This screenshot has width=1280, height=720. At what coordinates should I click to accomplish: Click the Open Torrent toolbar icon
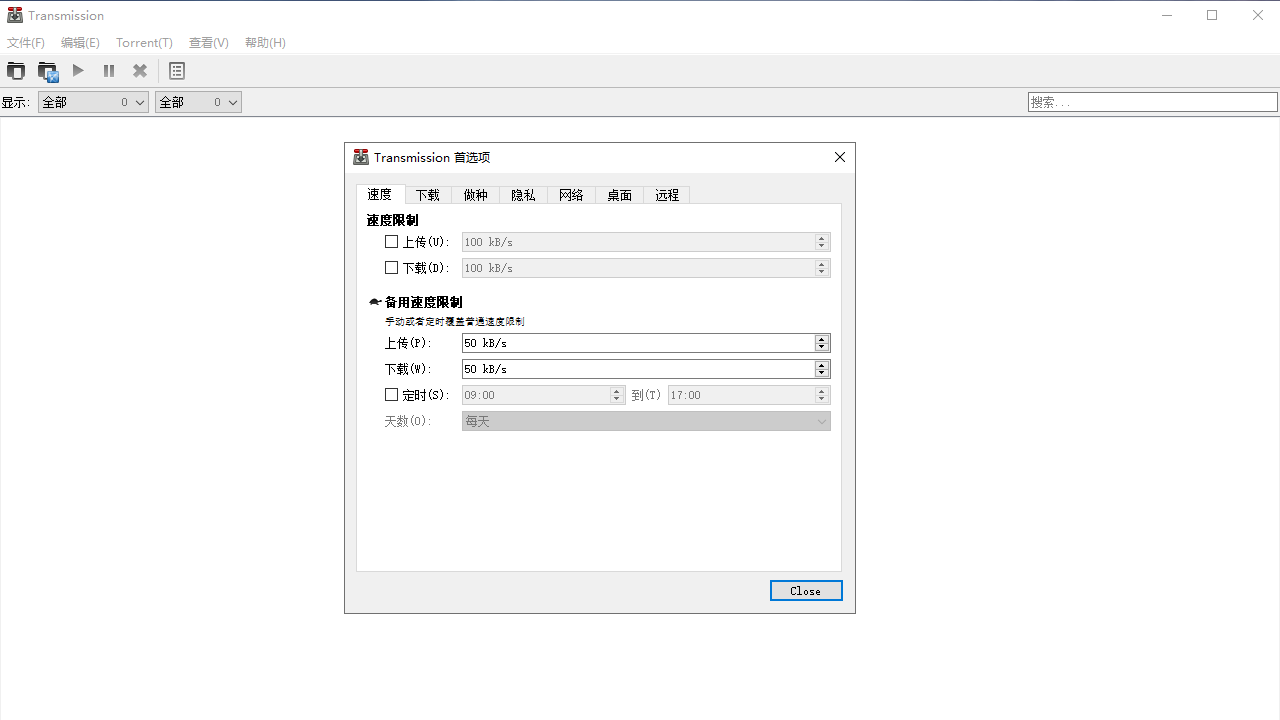pyautogui.click(x=16, y=71)
